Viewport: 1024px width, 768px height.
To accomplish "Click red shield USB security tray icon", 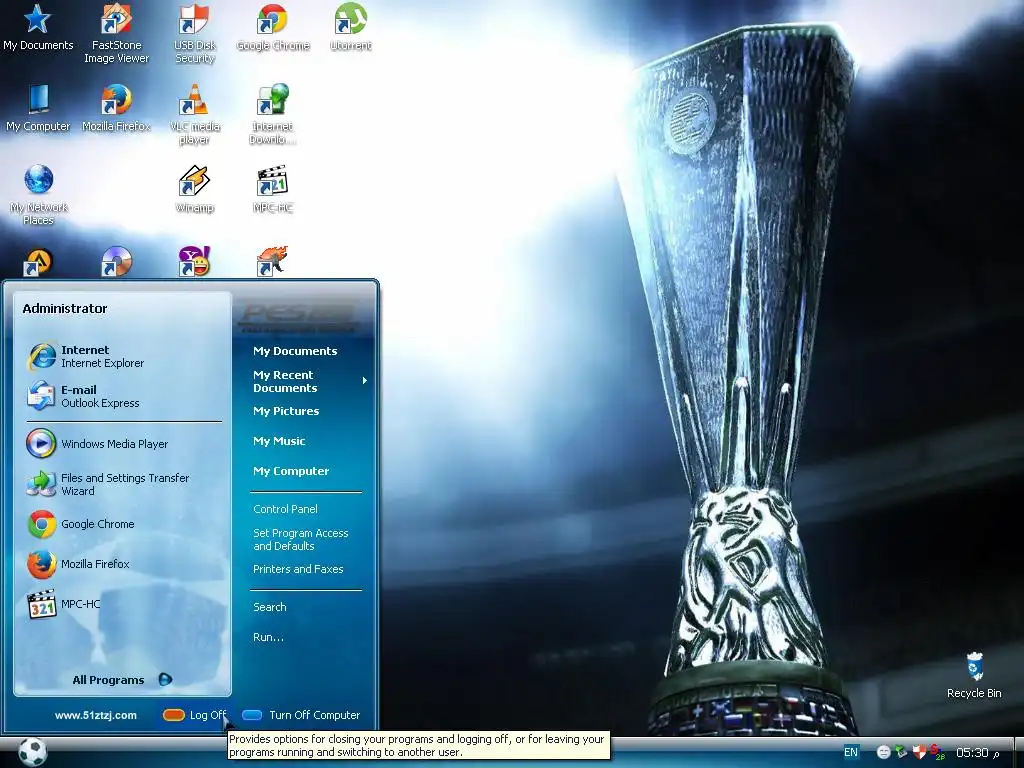I will point(919,752).
